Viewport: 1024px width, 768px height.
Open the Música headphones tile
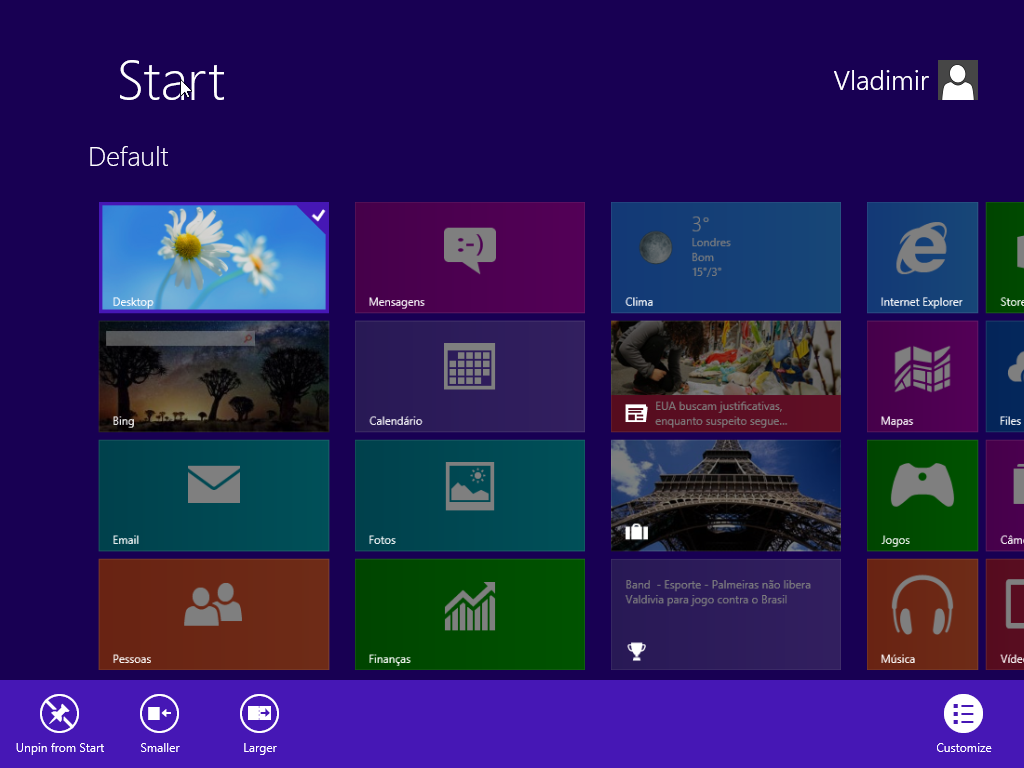point(922,615)
